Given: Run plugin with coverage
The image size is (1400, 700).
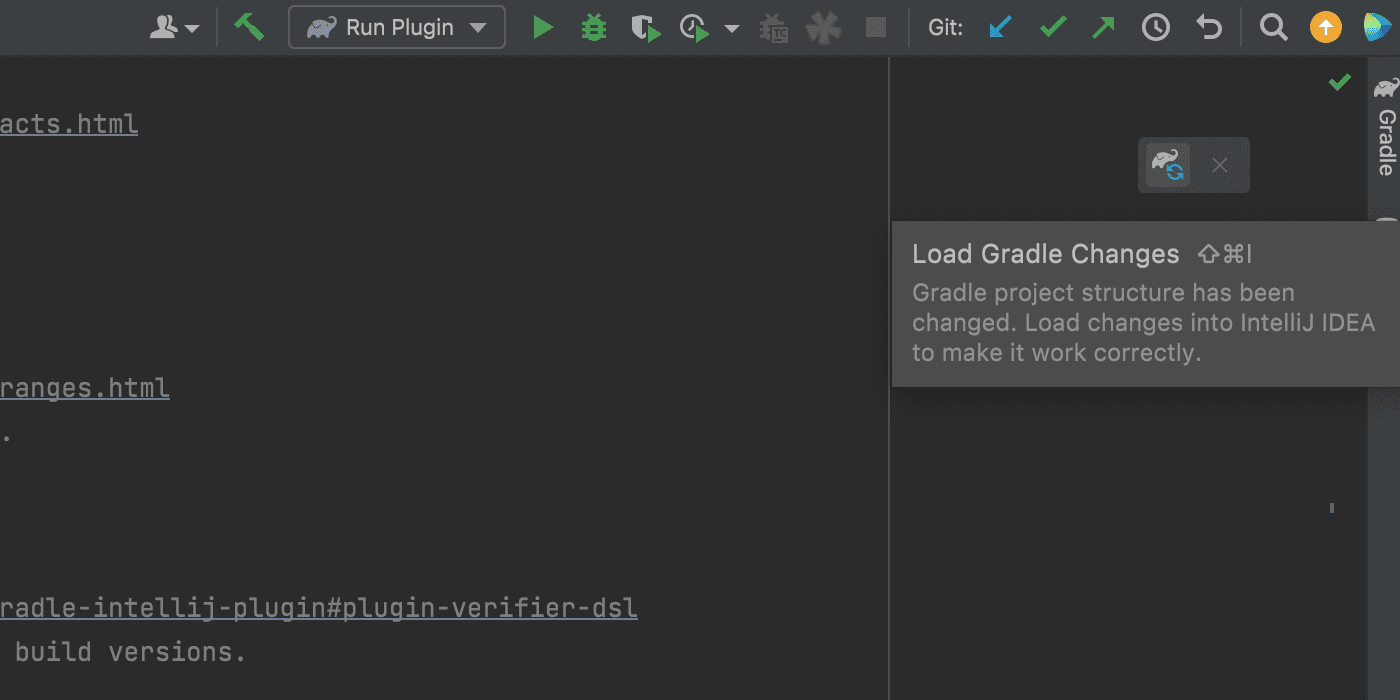Looking at the screenshot, I should [x=645, y=27].
